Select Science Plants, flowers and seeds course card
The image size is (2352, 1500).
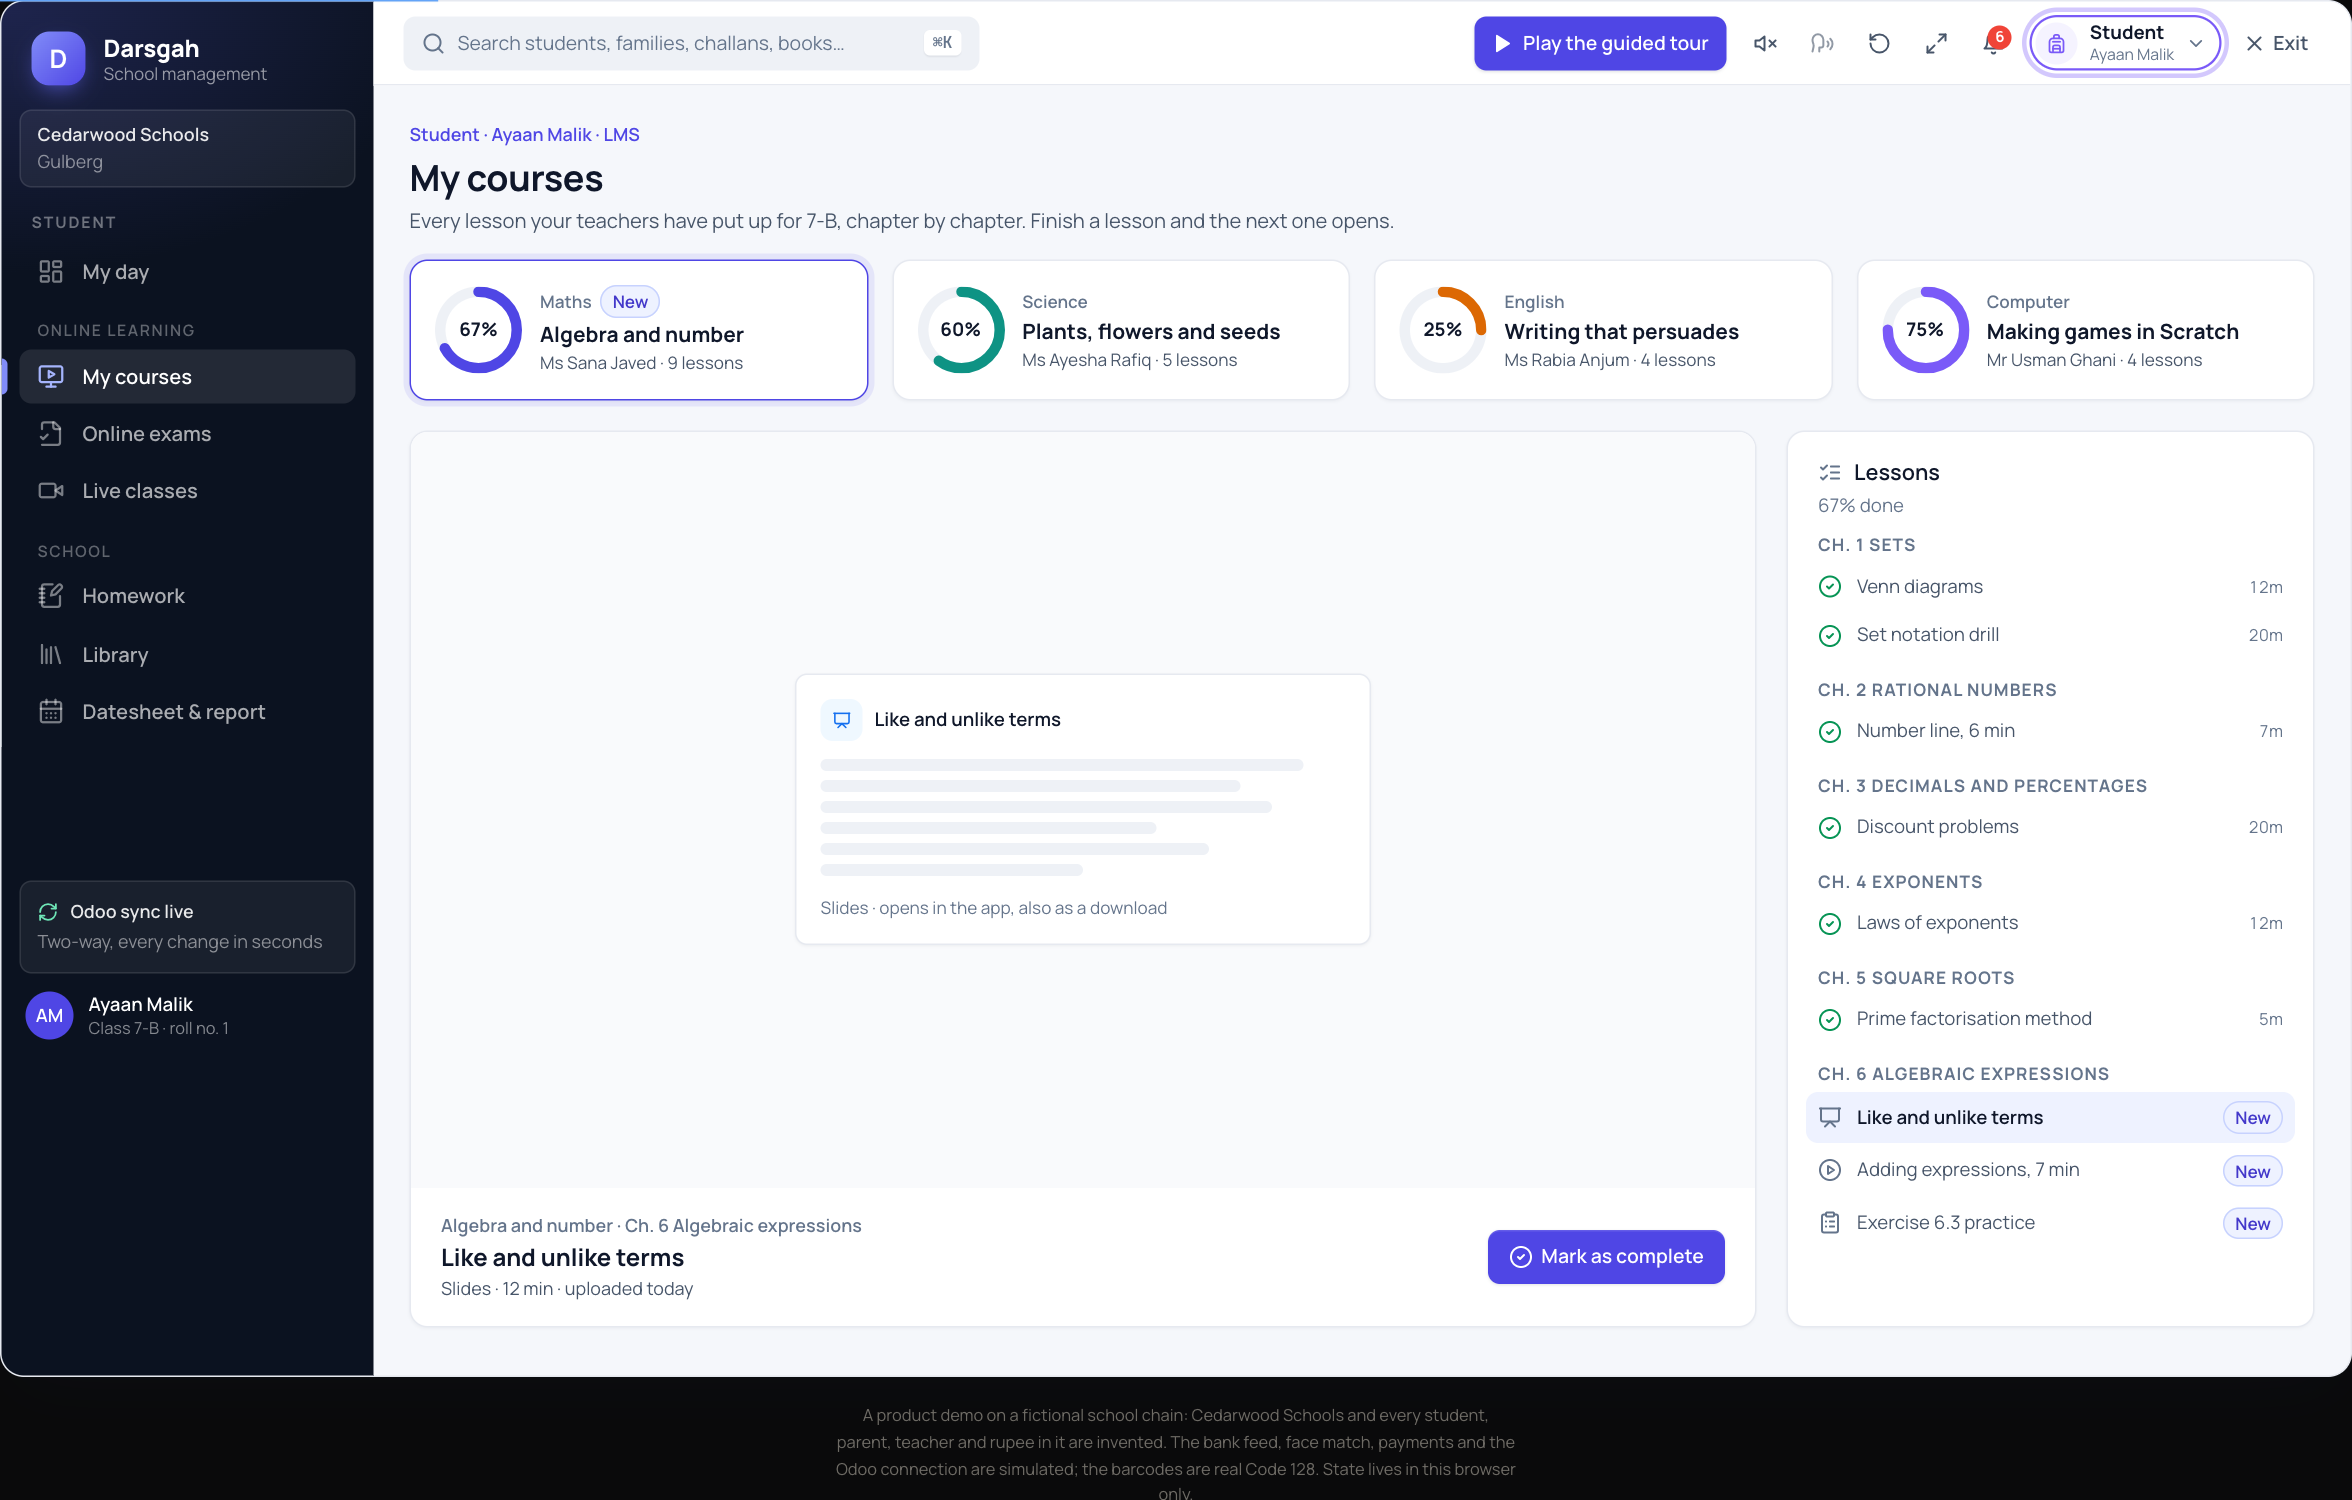pyautogui.click(x=1121, y=330)
